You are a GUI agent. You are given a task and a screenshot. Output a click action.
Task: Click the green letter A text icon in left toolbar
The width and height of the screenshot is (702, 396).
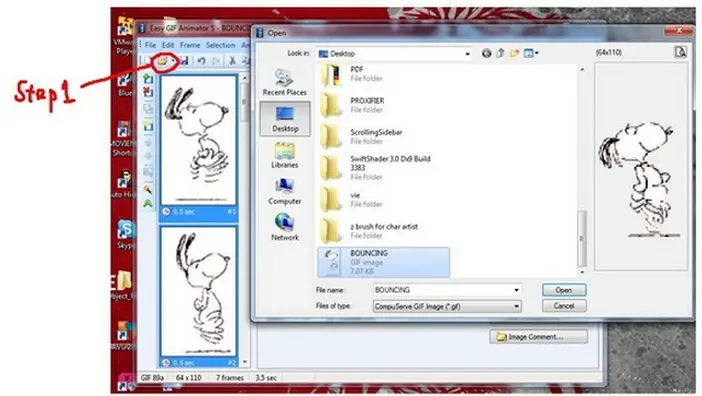pos(148,204)
